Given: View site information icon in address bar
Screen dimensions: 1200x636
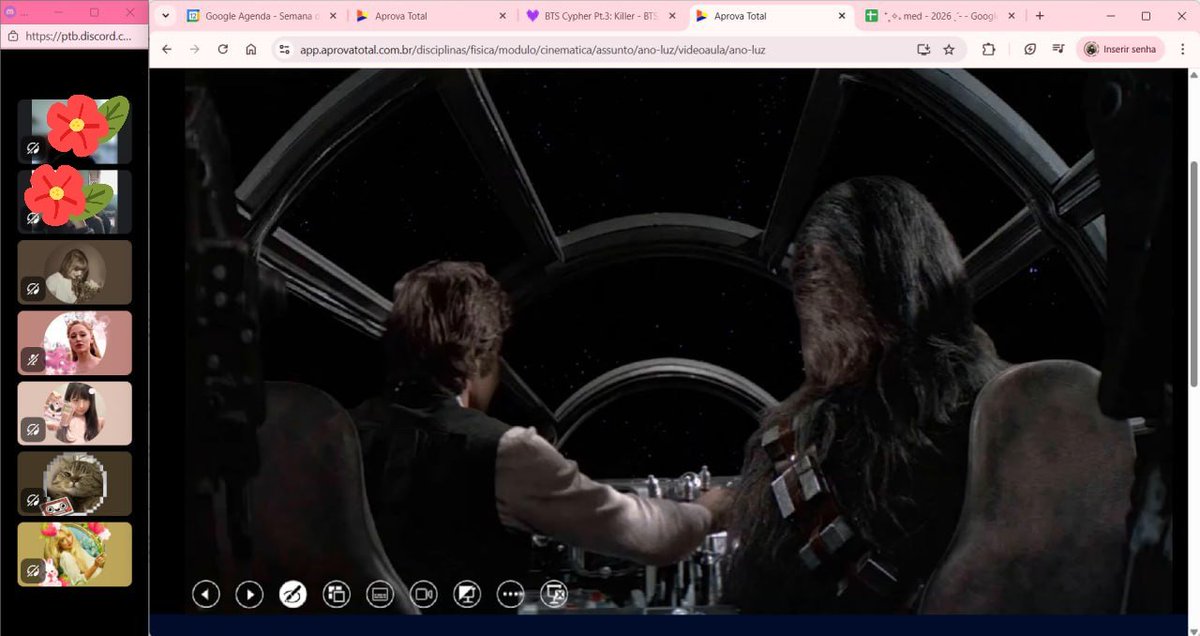Looking at the screenshot, I should click(x=285, y=49).
